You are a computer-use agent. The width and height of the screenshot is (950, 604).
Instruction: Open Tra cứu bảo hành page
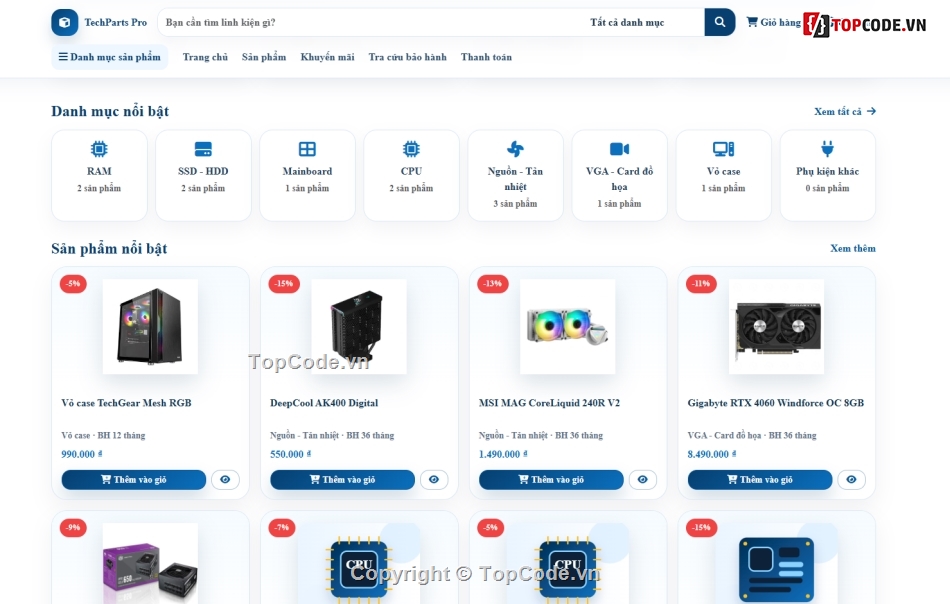(408, 57)
